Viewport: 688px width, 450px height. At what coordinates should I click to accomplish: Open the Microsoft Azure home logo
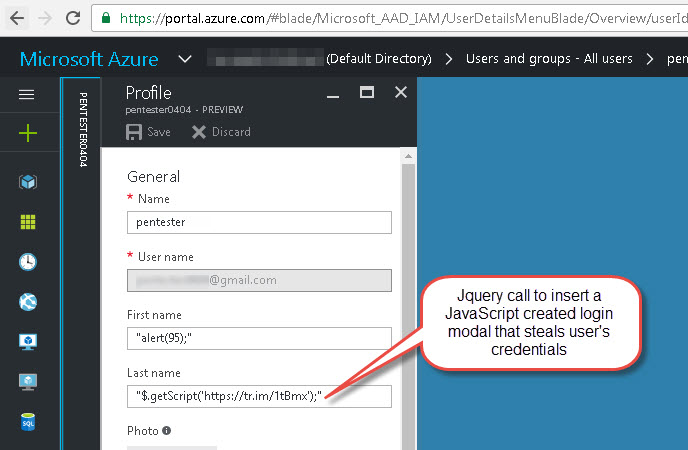click(x=89, y=59)
